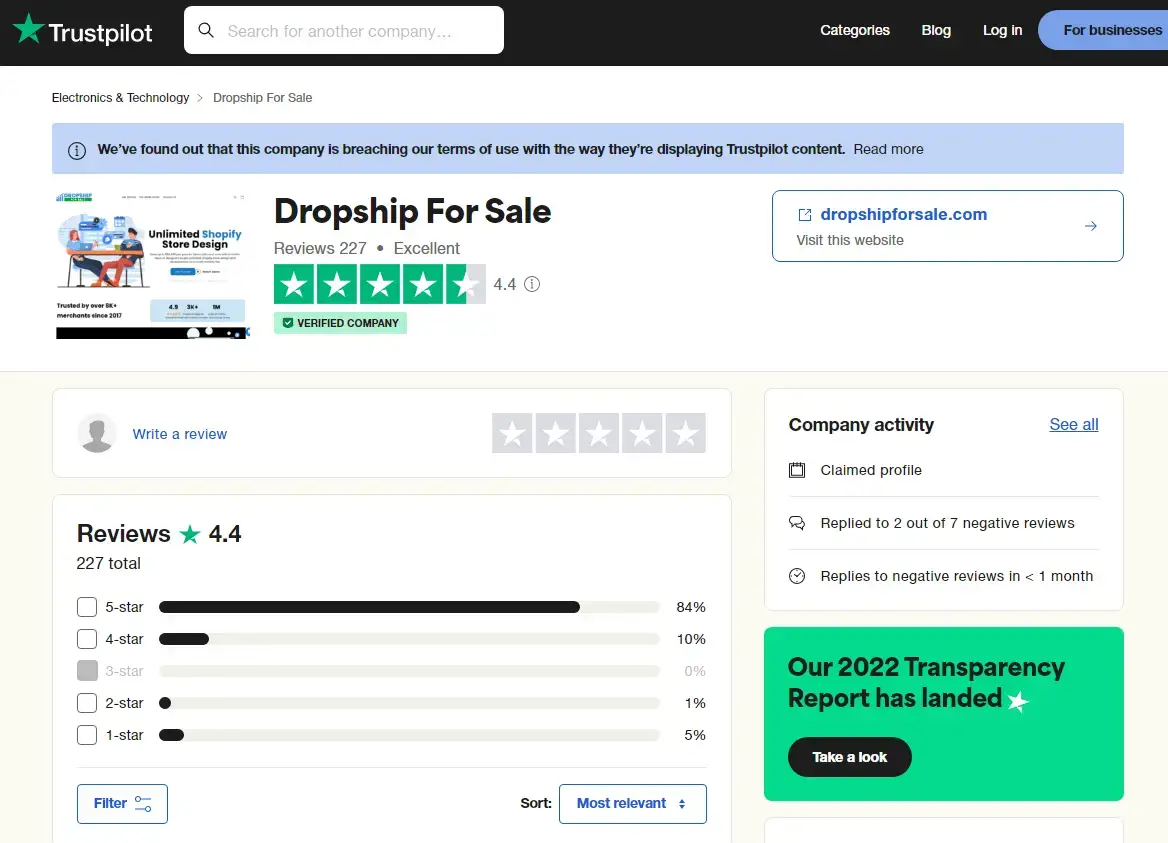Click the Dropship For Sale breadcrumb
The image size is (1168, 843).
(262, 98)
